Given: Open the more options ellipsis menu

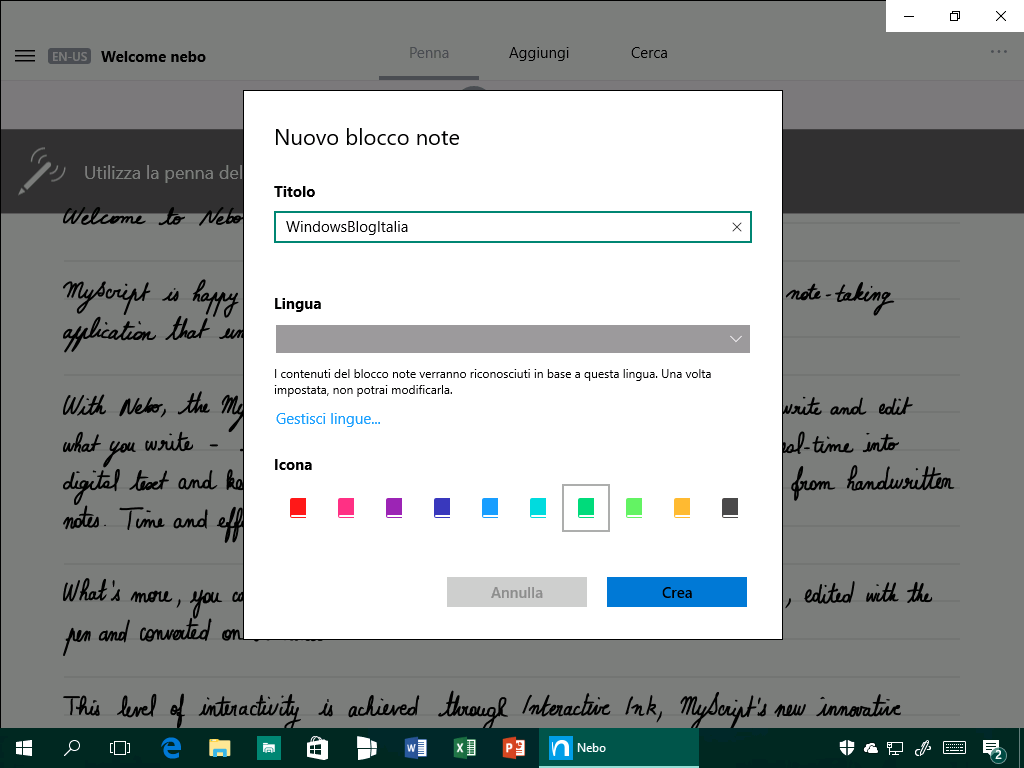Looking at the screenshot, I should [999, 52].
